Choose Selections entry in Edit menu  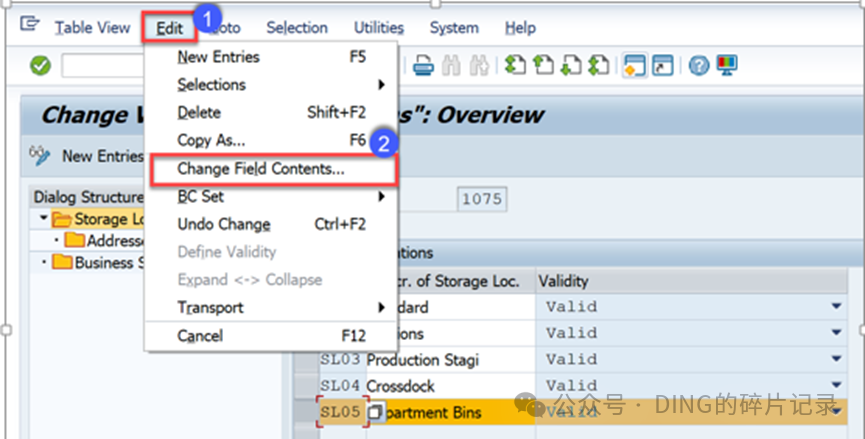(271, 85)
